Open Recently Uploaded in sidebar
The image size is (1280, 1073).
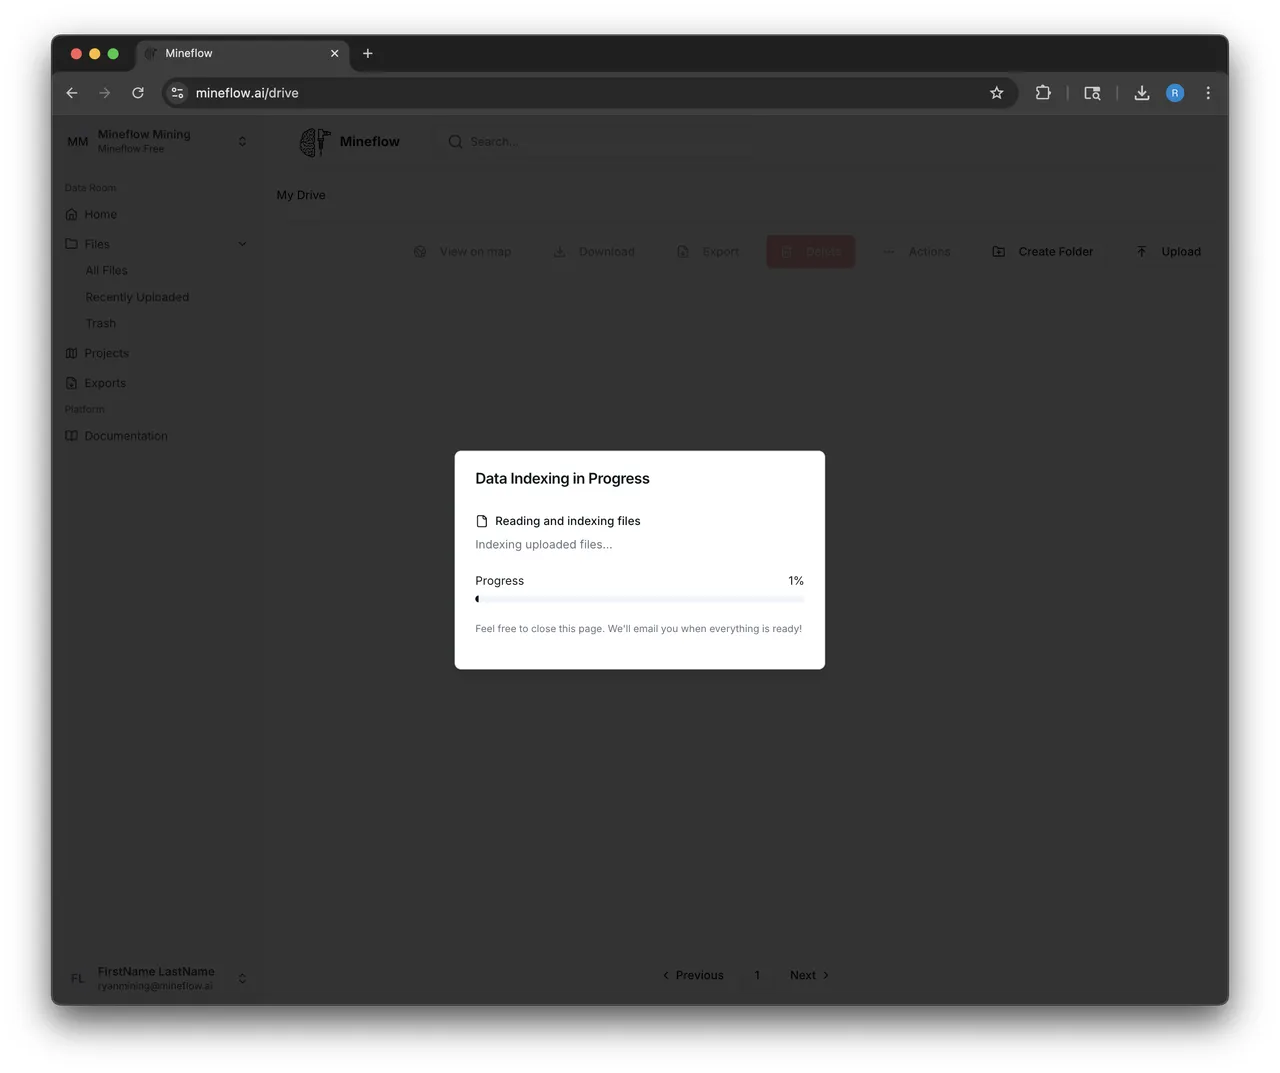(137, 297)
